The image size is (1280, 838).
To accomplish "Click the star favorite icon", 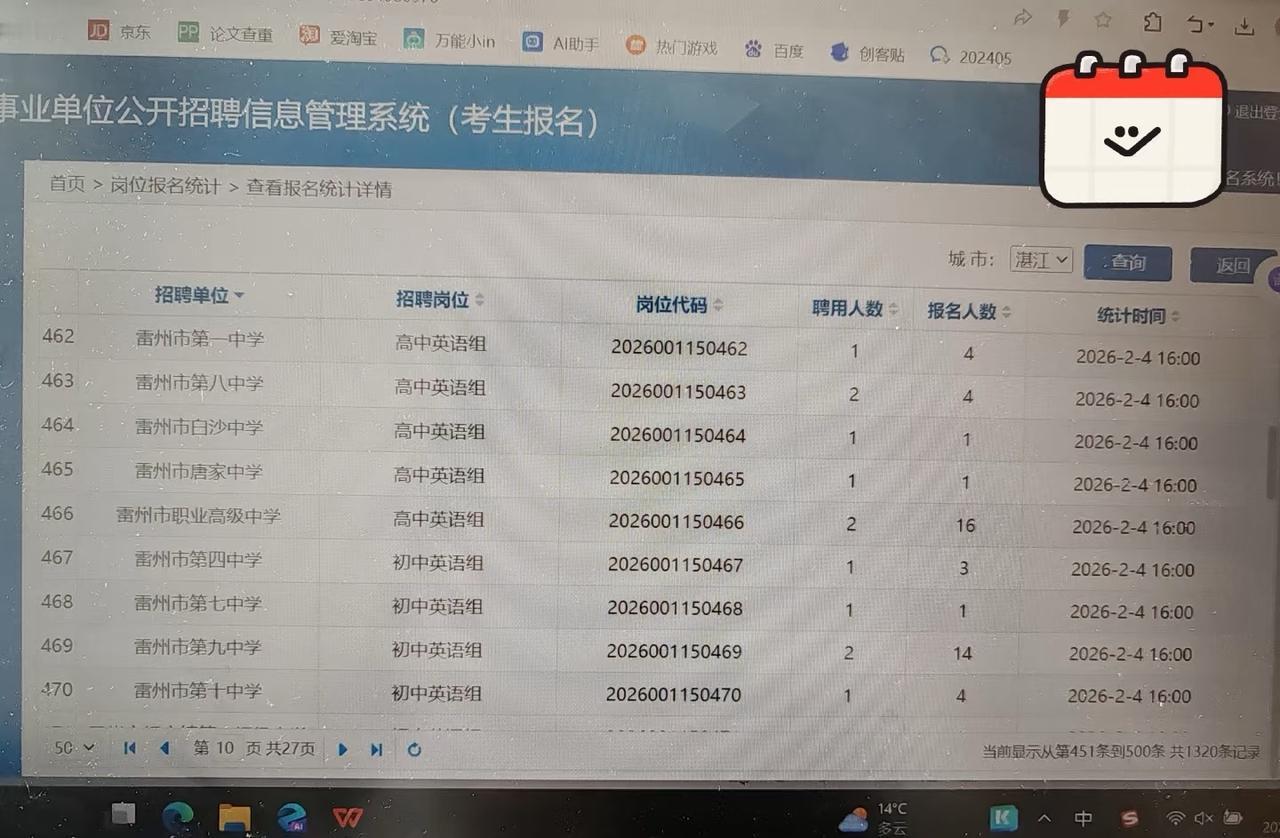I will (x=1103, y=19).
